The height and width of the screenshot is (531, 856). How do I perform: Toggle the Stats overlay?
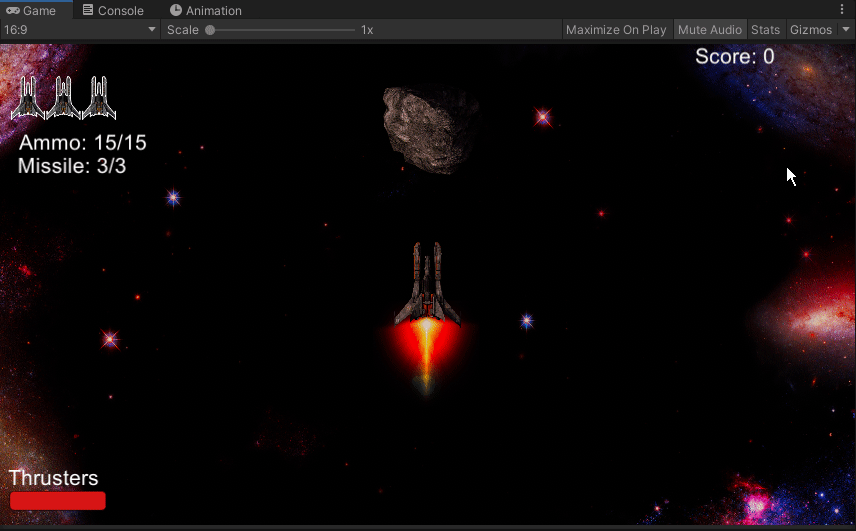coord(765,30)
